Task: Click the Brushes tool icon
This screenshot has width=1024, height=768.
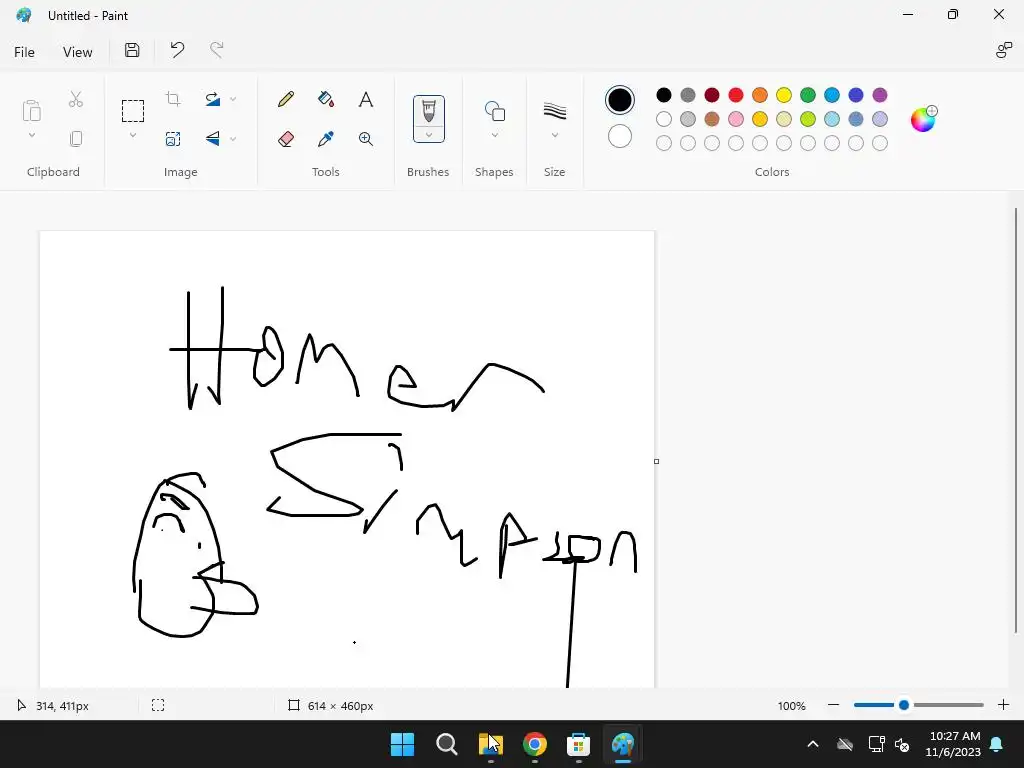Action: pyautogui.click(x=428, y=111)
